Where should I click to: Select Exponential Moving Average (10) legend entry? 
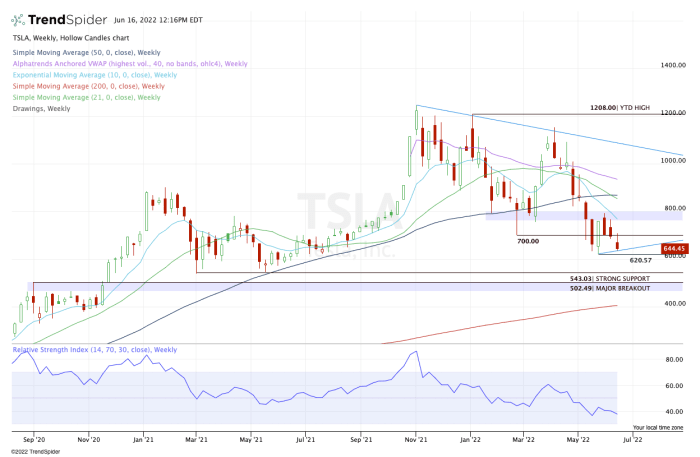(x=95, y=75)
